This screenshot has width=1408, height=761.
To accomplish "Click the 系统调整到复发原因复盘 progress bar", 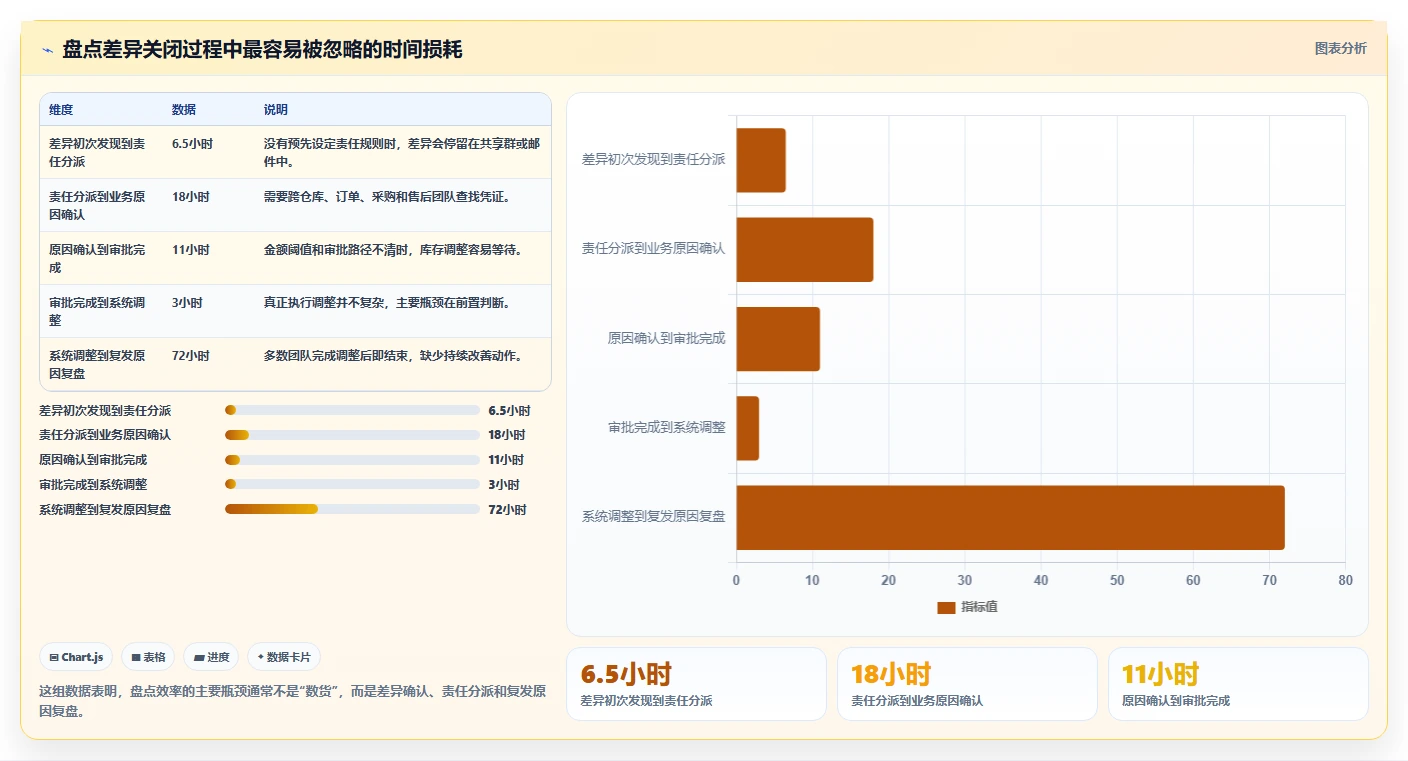I will pyautogui.click(x=352, y=509).
